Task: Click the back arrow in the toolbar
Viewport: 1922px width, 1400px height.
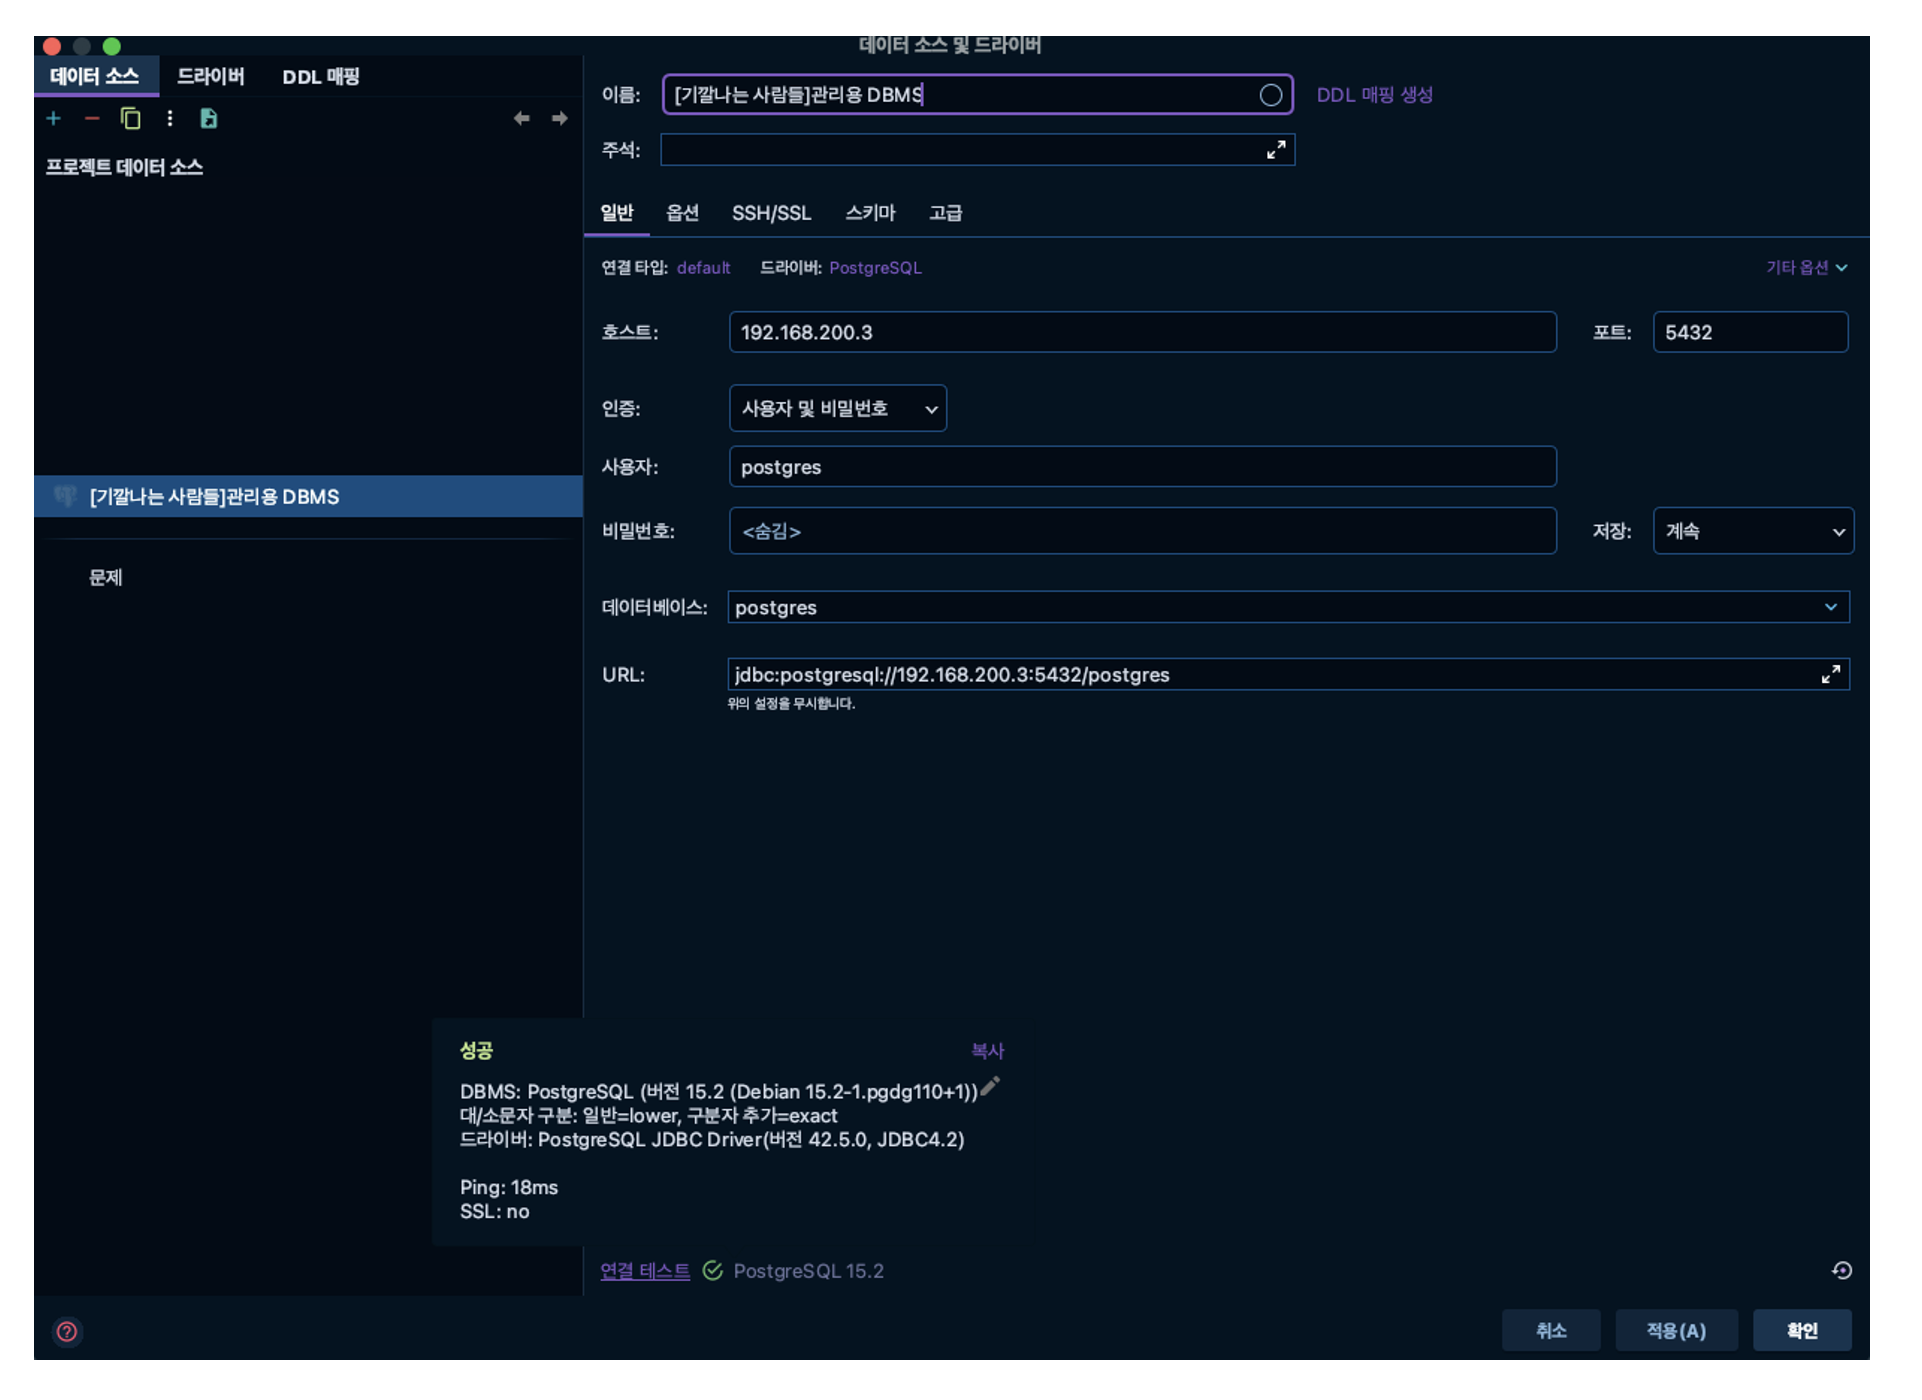Action: click(x=521, y=118)
